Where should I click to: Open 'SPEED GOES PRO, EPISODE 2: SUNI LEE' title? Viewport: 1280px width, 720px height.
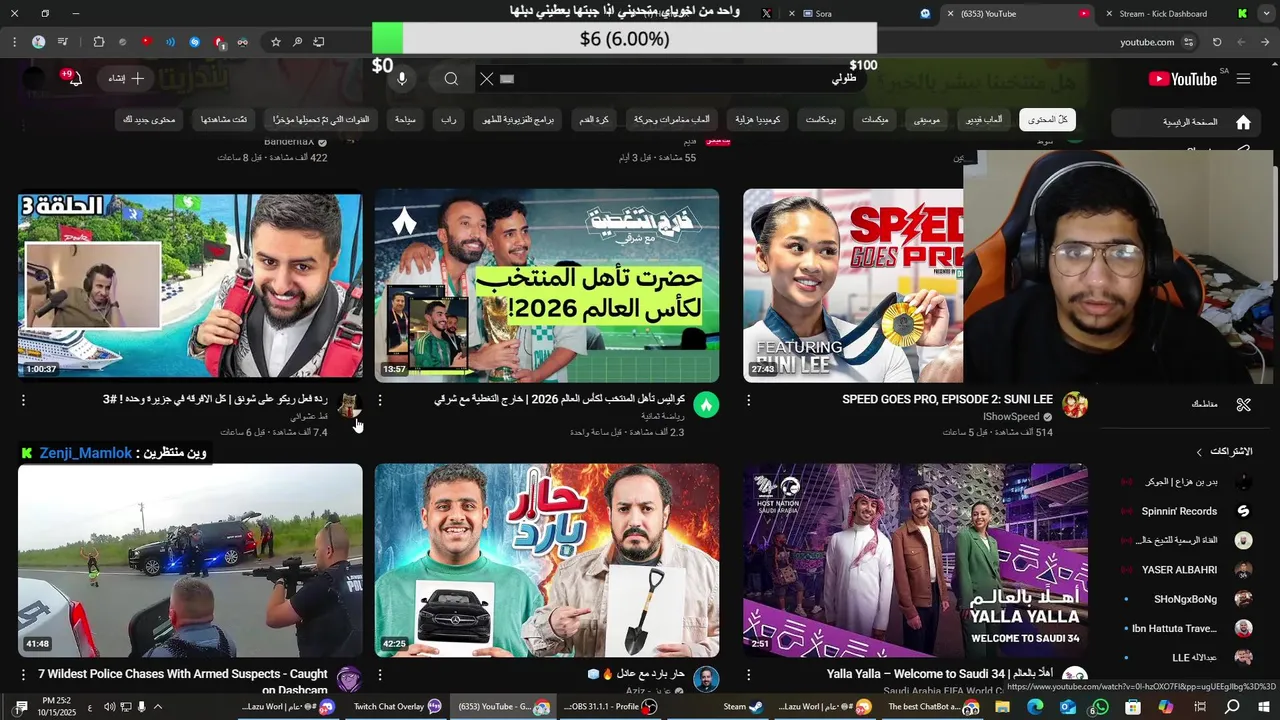[947, 399]
